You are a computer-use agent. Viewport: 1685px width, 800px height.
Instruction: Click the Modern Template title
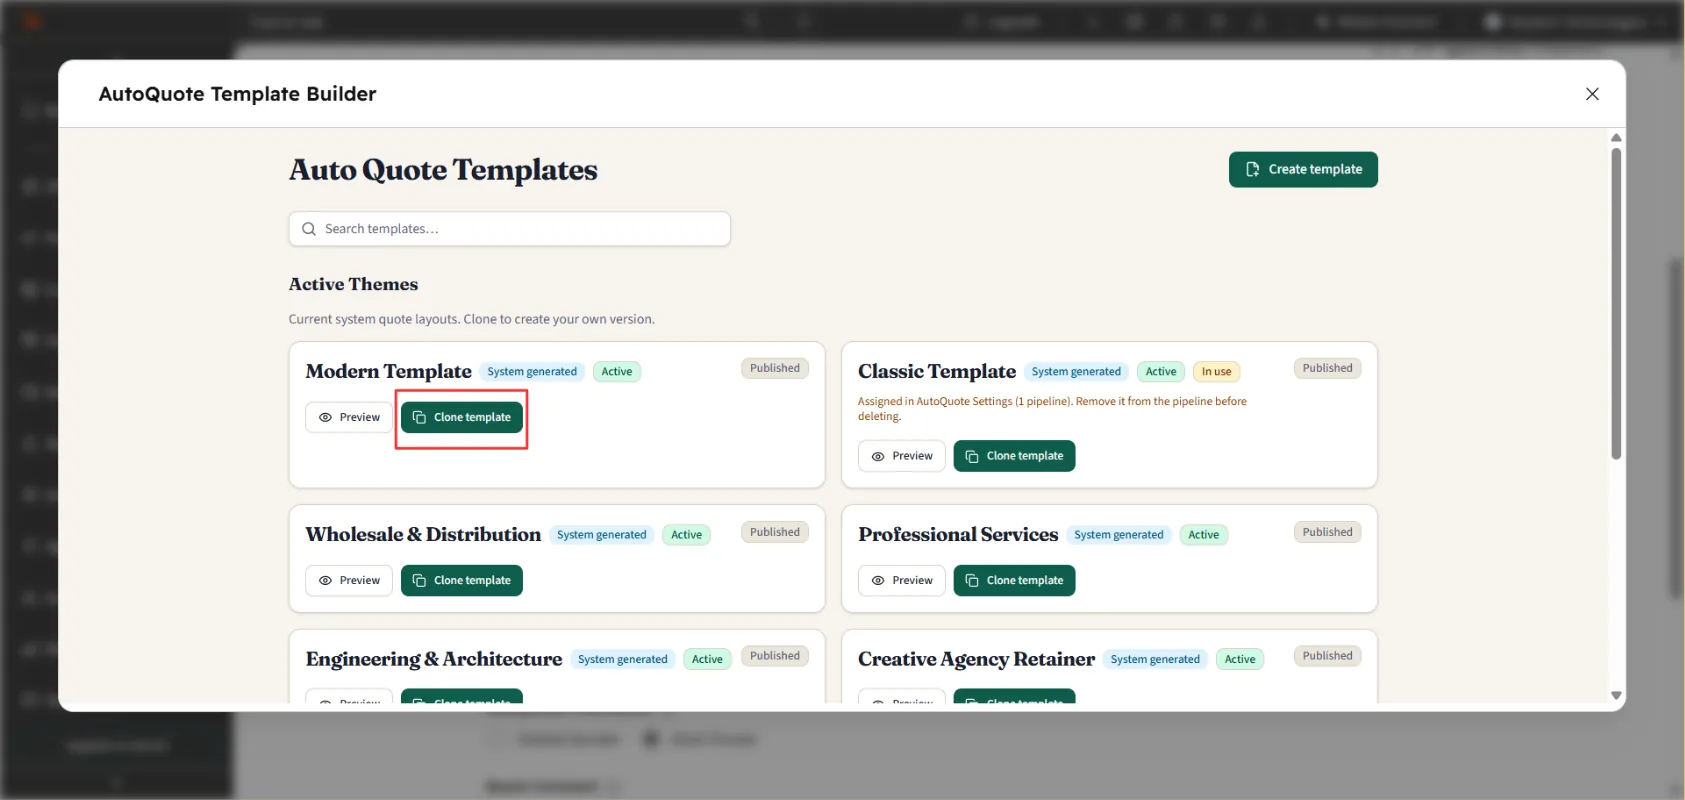pos(388,371)
